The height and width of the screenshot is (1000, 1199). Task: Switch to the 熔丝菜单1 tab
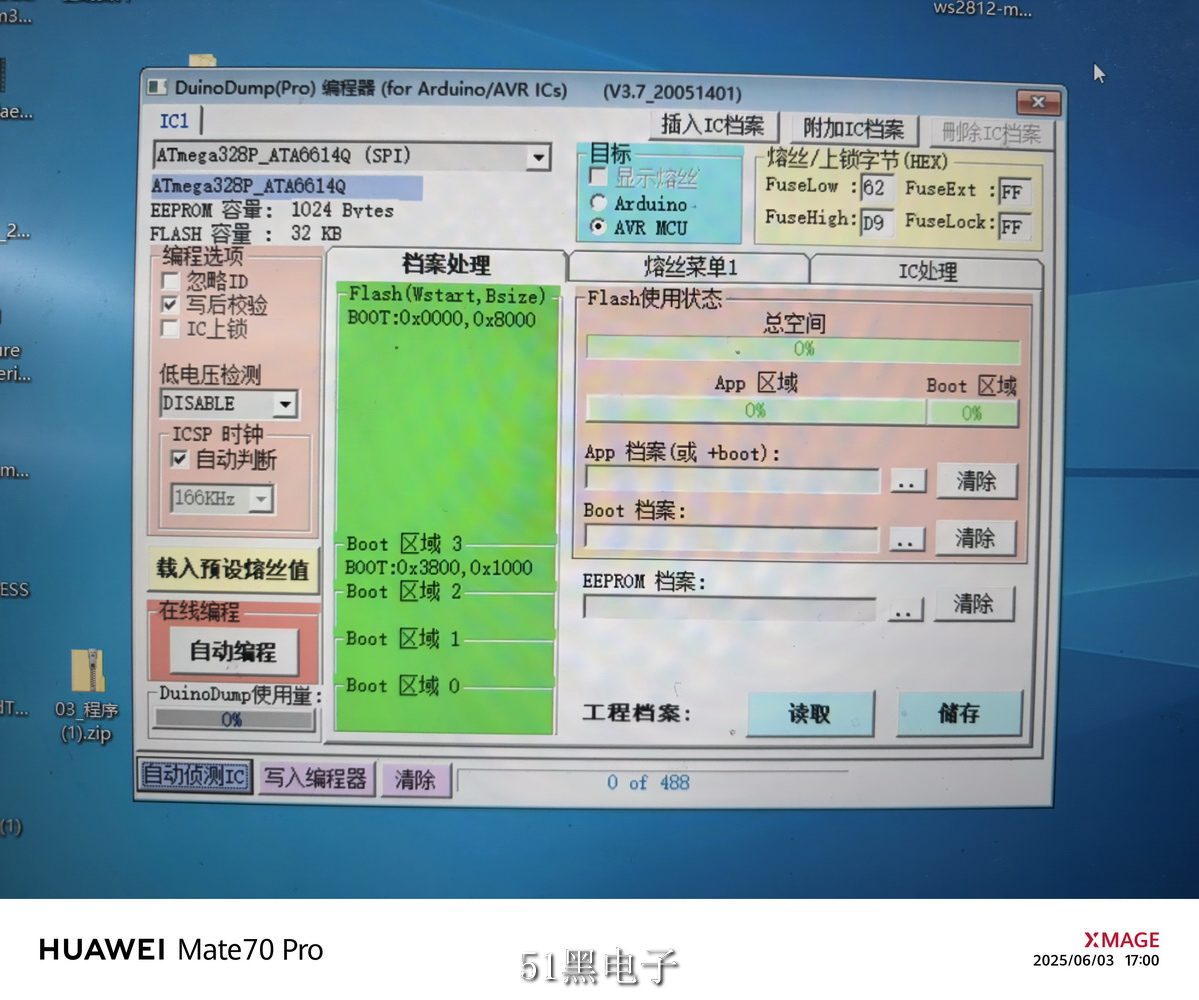(x=690, y=267)
